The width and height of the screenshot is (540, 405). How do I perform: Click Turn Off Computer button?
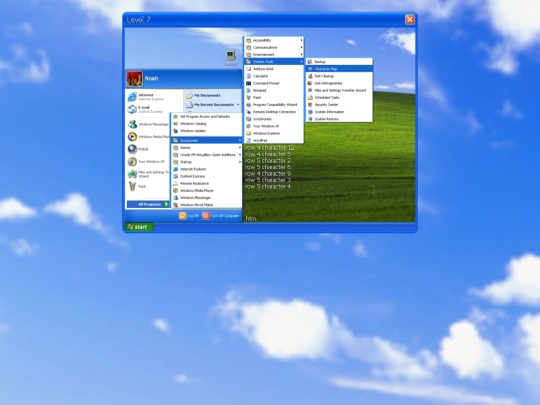click(221, 216)
